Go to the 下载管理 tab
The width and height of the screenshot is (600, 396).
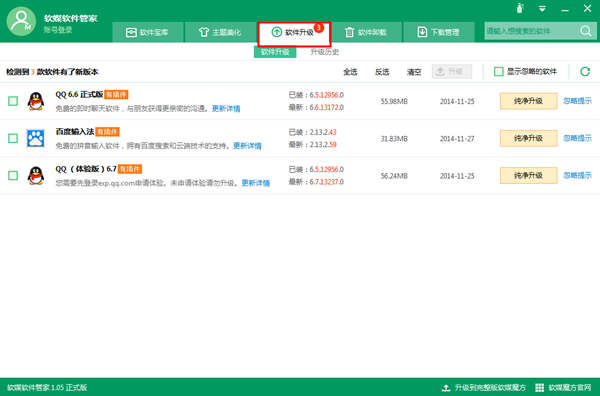[439, 32]
